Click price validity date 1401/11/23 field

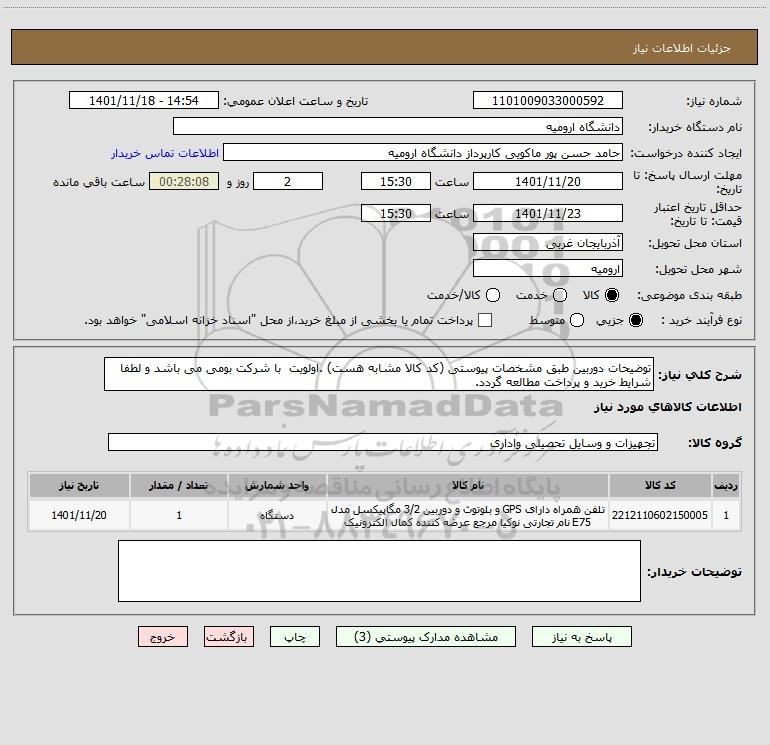click(x=548, y=213)
